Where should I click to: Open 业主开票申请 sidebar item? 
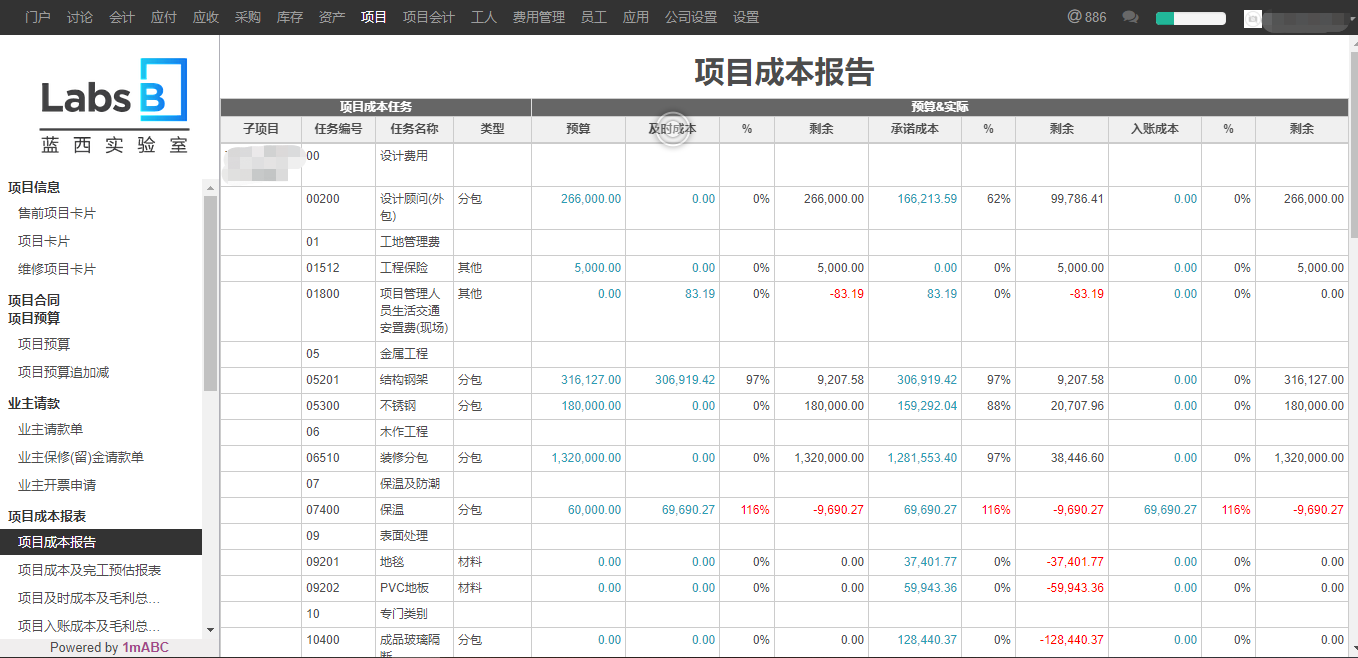click(x=57, y=485)
